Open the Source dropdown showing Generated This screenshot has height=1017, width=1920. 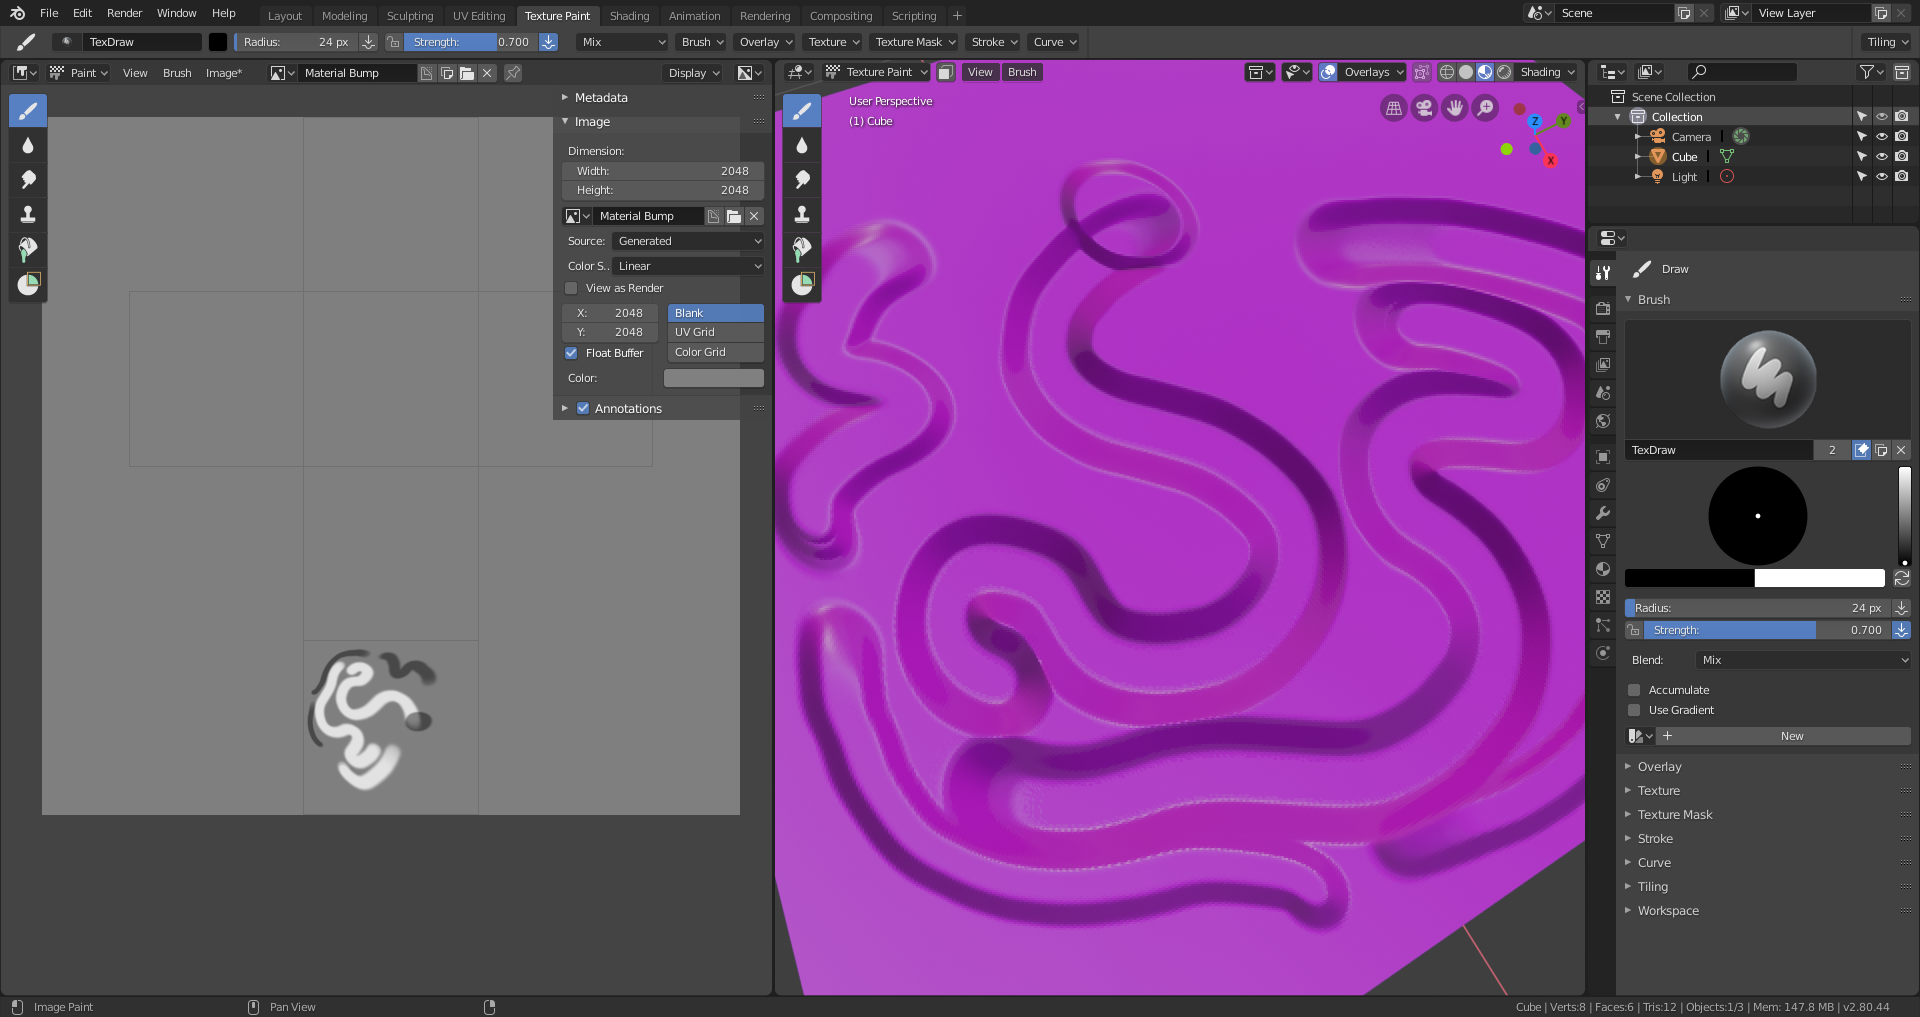[x=688, y=241]
